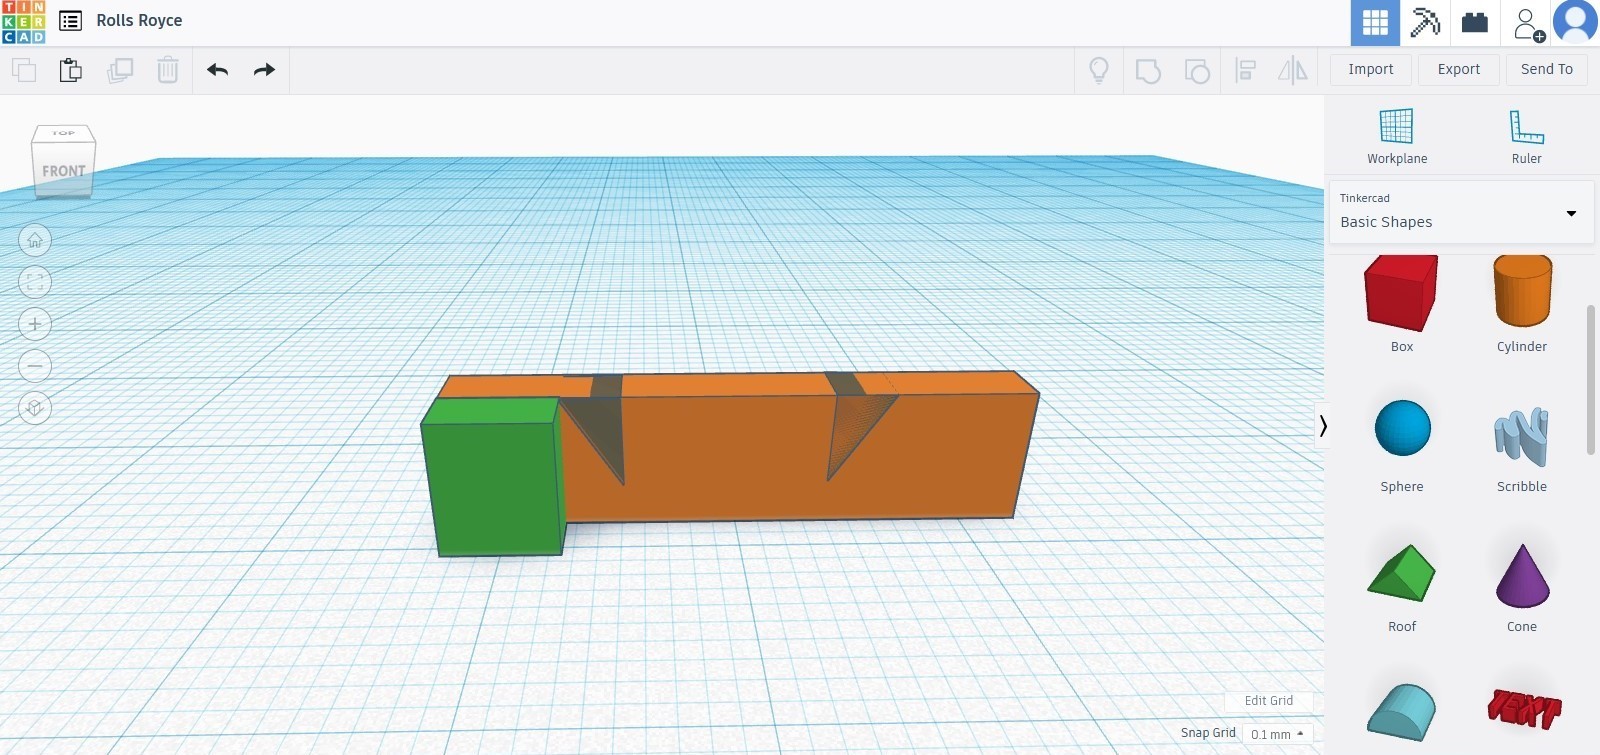
Task: Click the Rolls Royce design title
Action: [x=139, y=21]
